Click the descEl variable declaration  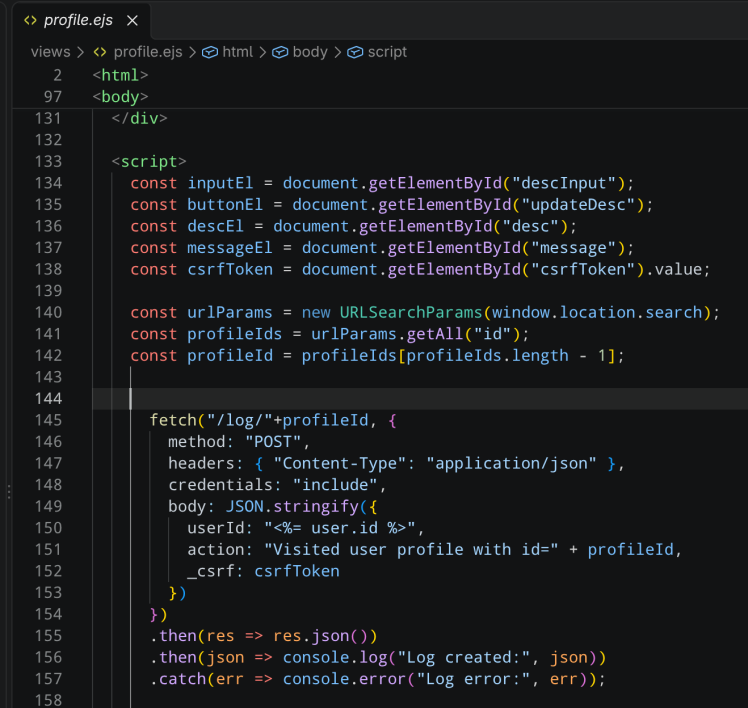(215, 226)
